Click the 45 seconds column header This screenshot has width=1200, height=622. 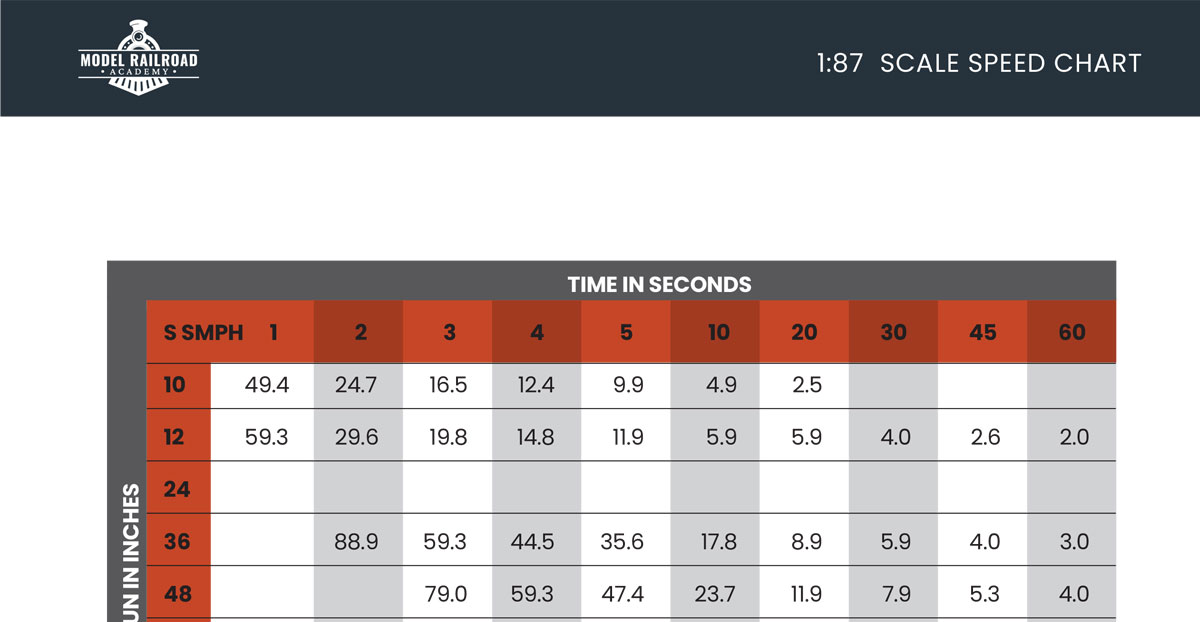coord(983,332)
